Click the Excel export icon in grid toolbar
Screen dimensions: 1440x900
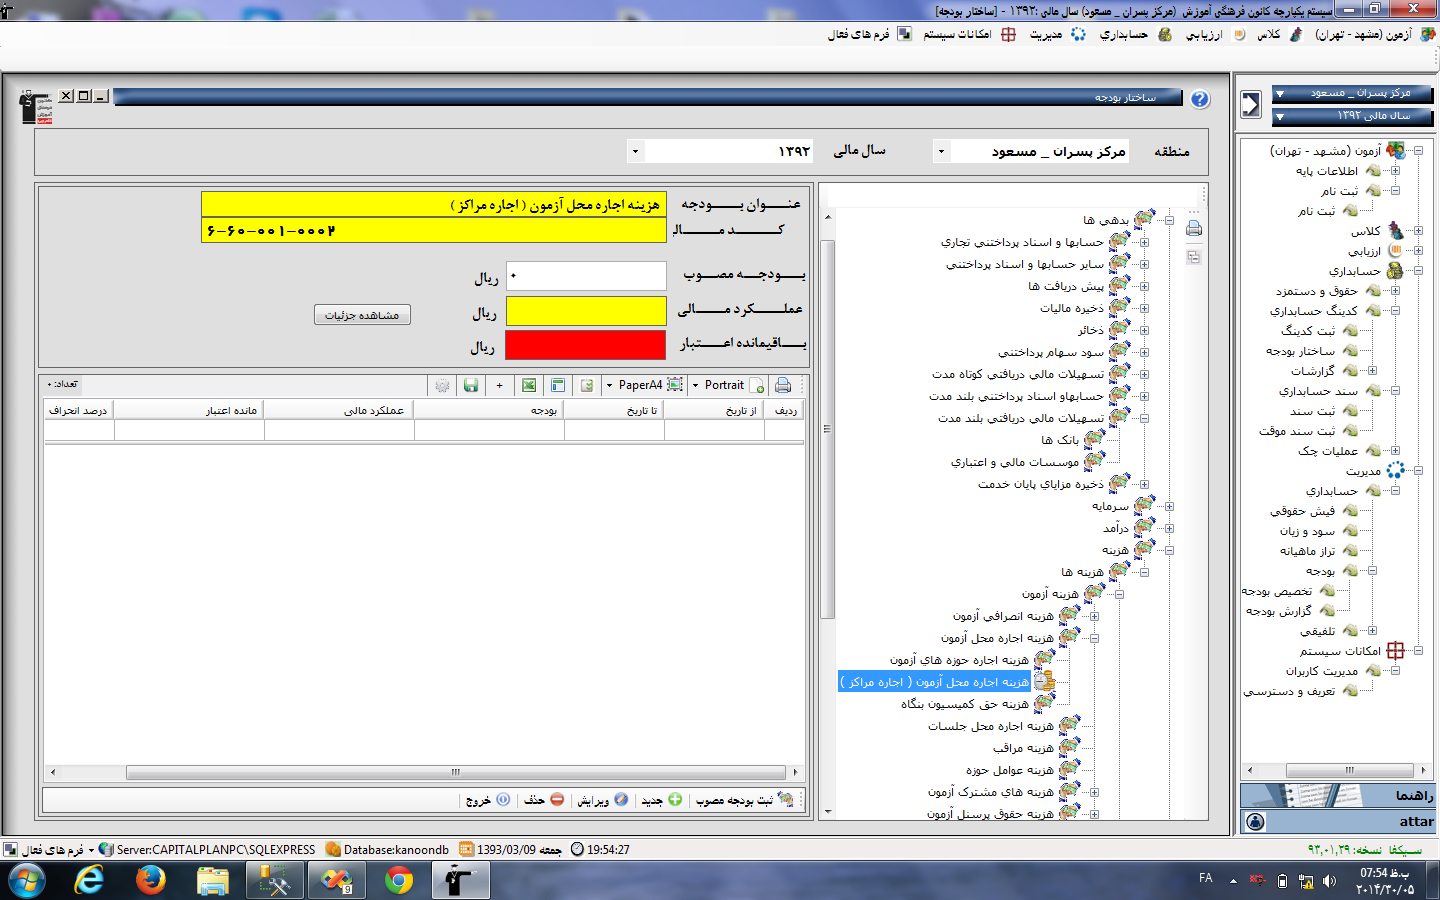click(x=529, y=385)
